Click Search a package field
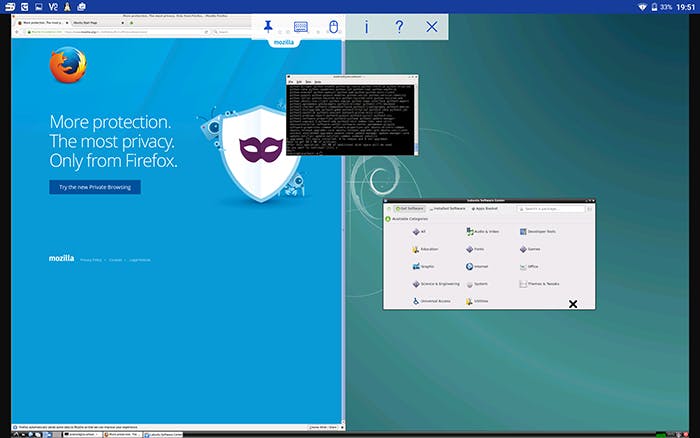The width and height of the screenshot is (700, 438). (551, 209)
